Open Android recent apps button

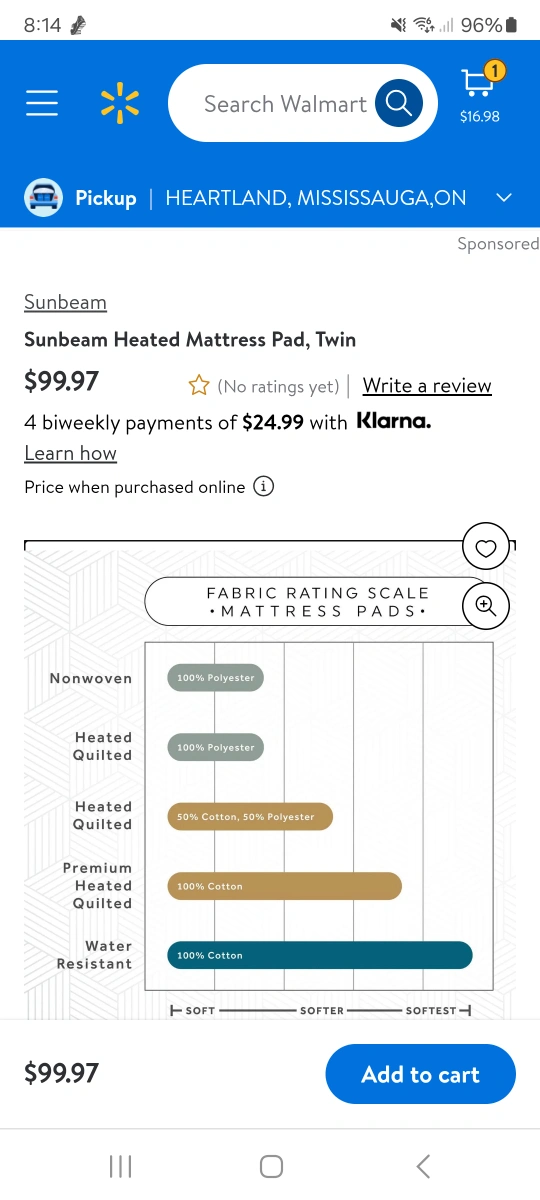pos(120,1166)
